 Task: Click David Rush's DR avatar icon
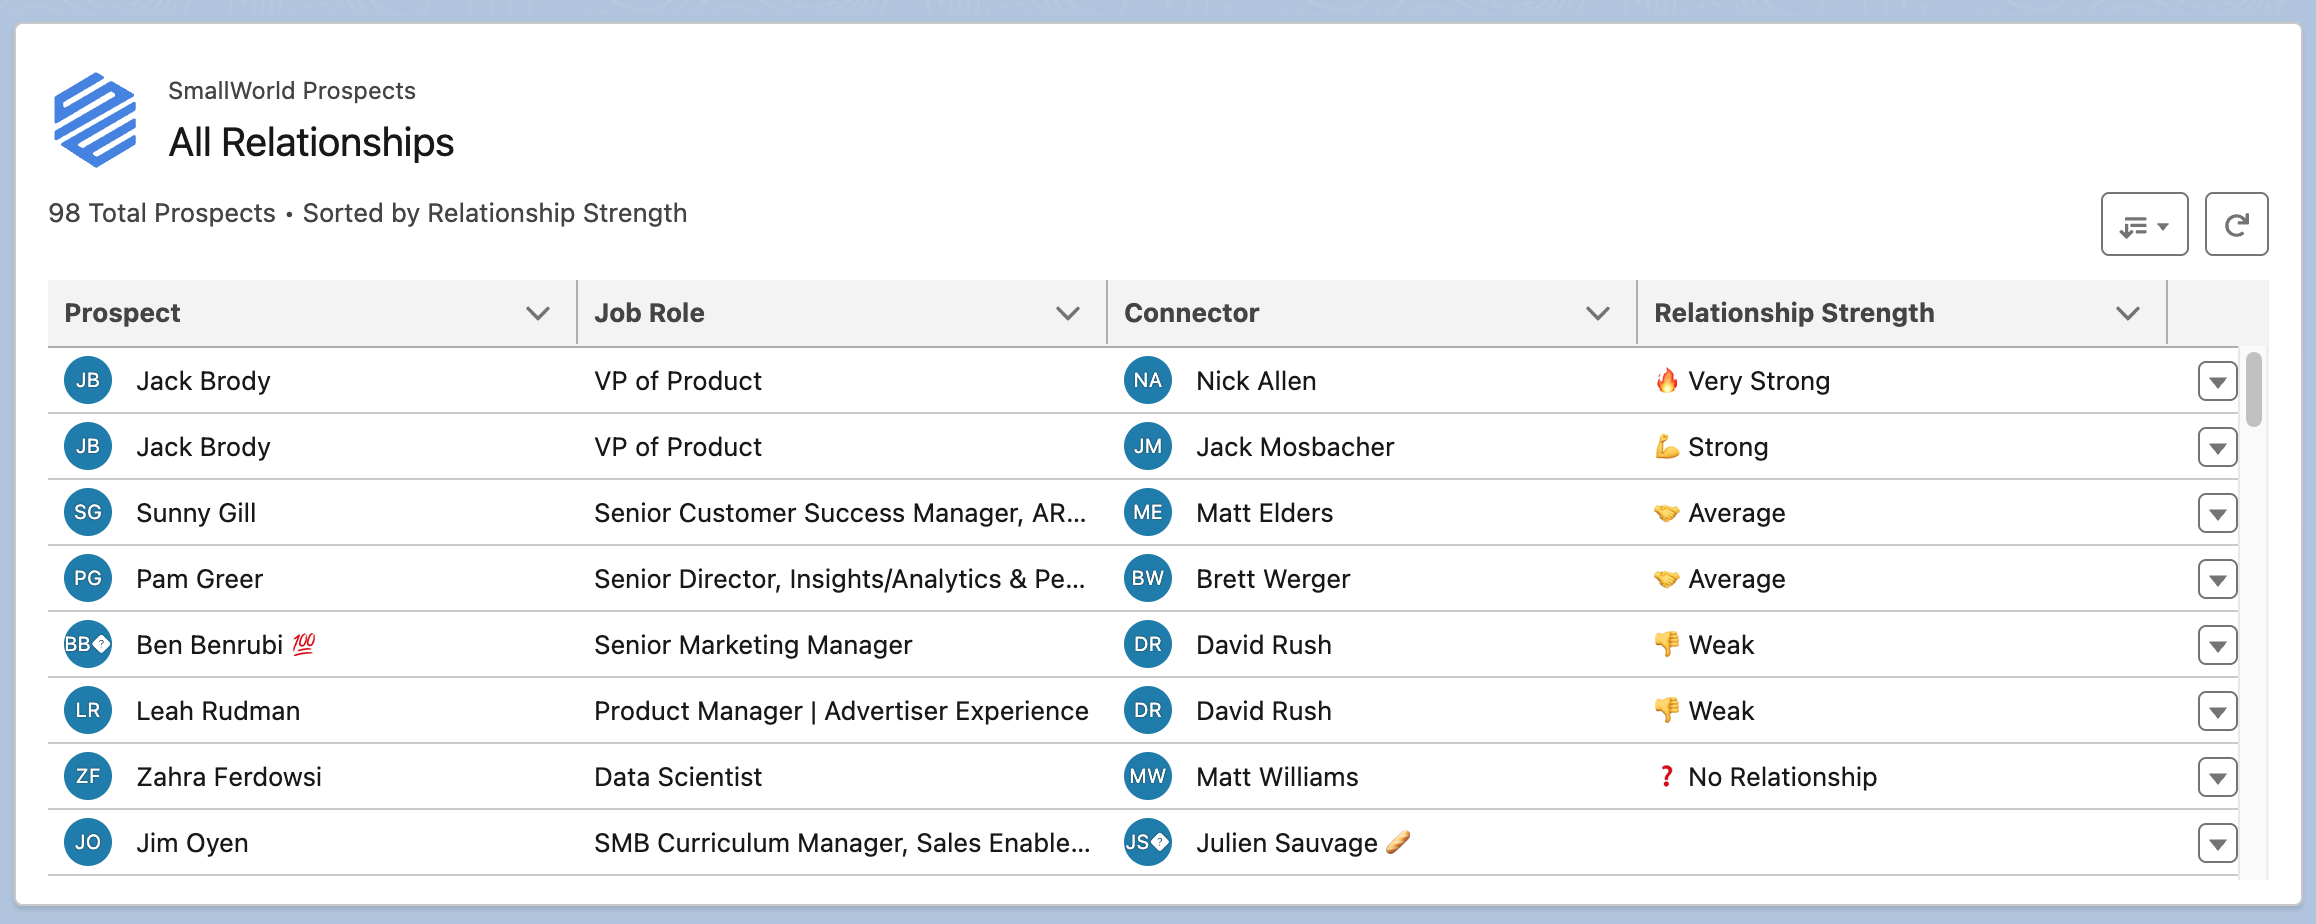[1147, 645]
